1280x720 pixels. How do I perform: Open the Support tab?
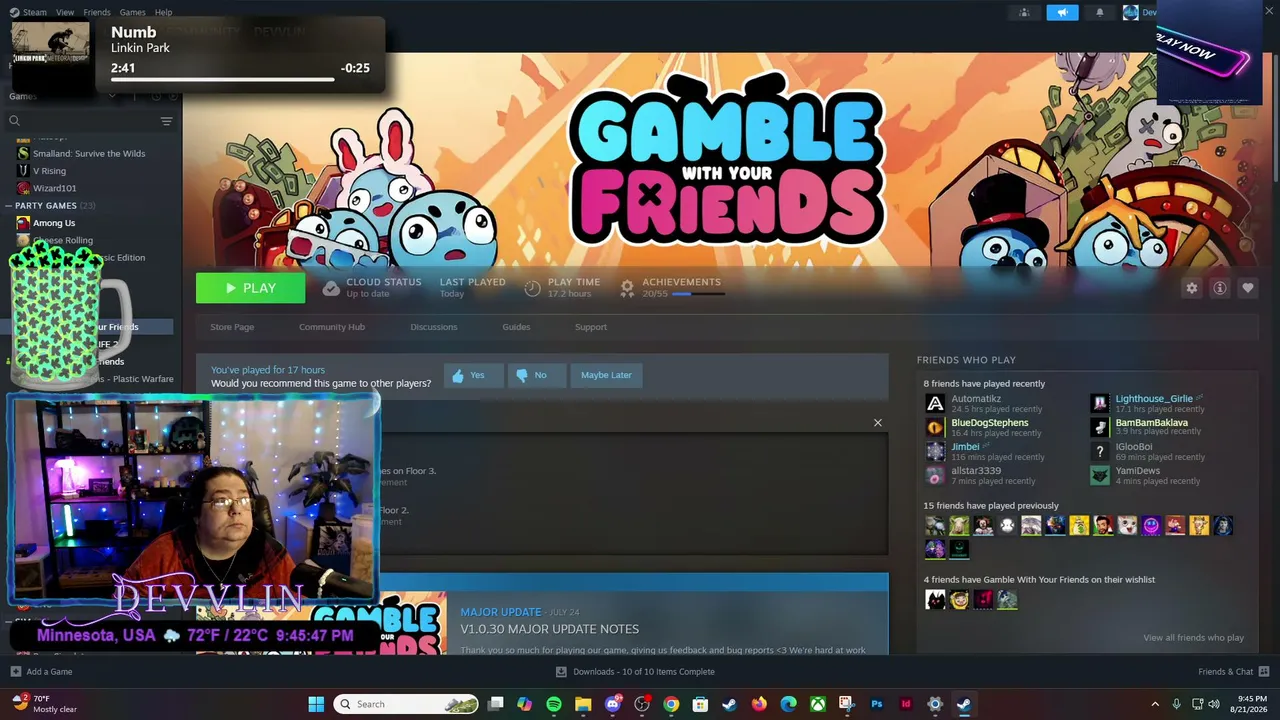click(x=590, y=327)
